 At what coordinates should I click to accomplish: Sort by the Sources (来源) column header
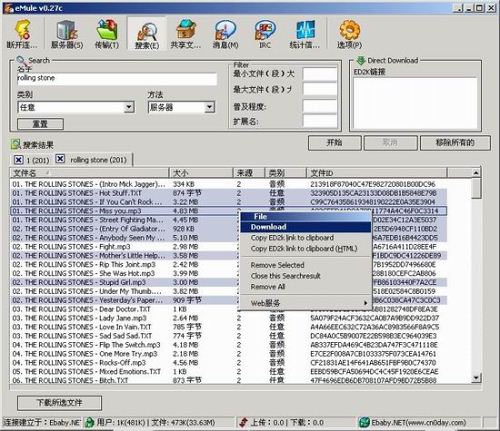coord(249,173)
